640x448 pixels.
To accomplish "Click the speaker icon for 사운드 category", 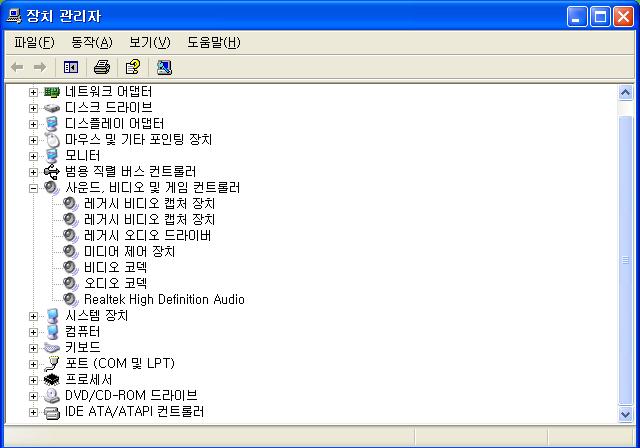I will (52, 188).
